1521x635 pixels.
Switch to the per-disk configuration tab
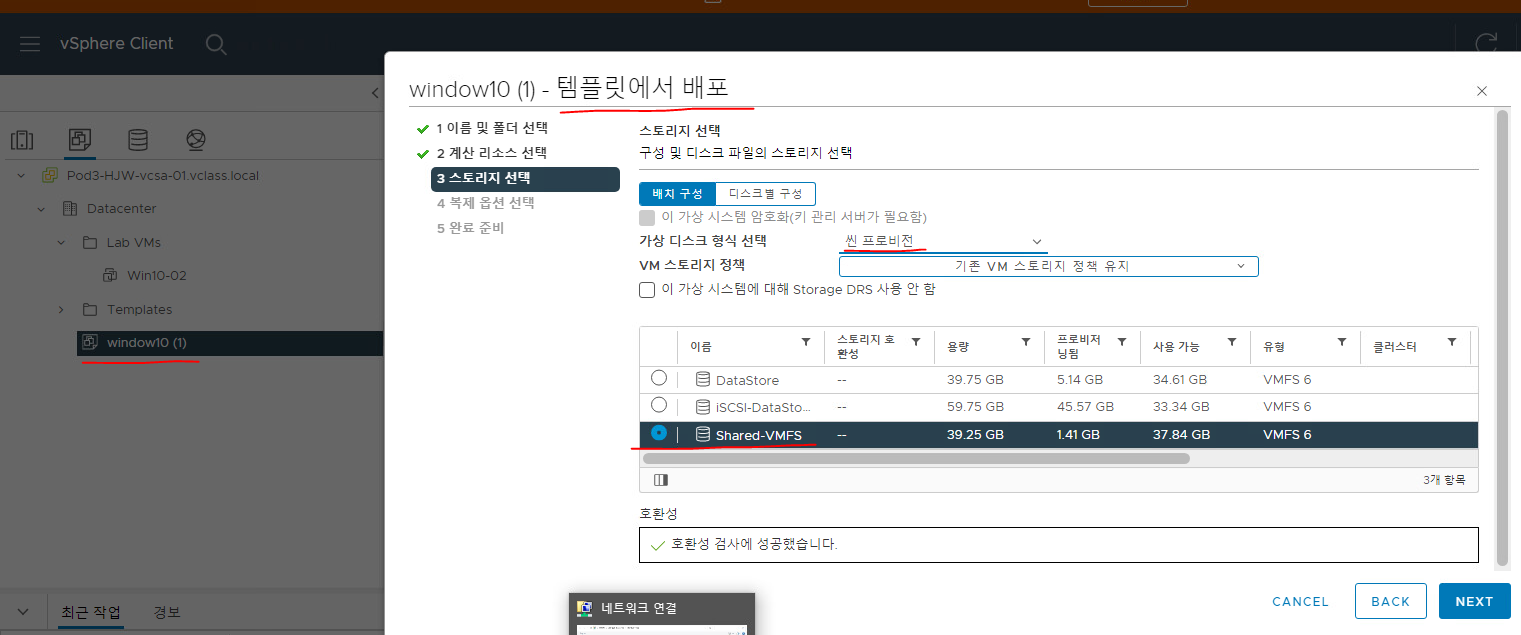(766, 194)
